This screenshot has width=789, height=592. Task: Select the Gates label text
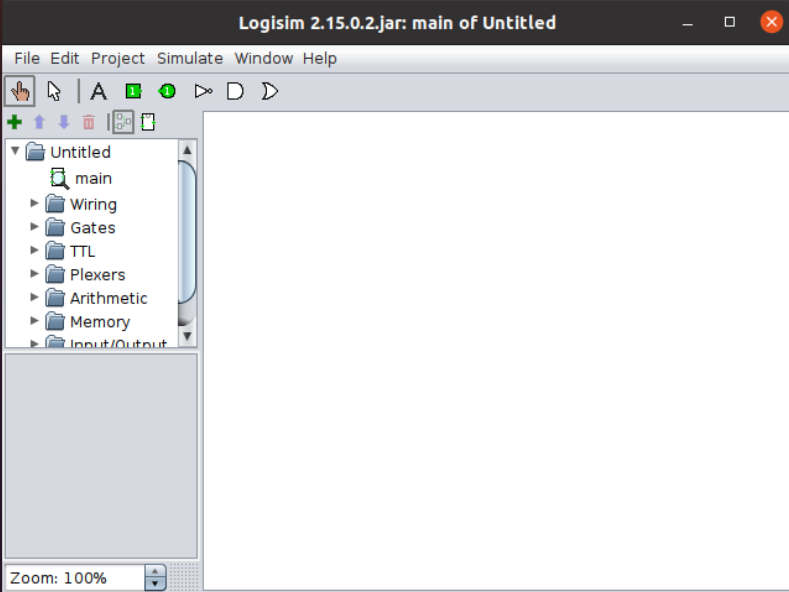pyautogui.click(x=93, y=228)
